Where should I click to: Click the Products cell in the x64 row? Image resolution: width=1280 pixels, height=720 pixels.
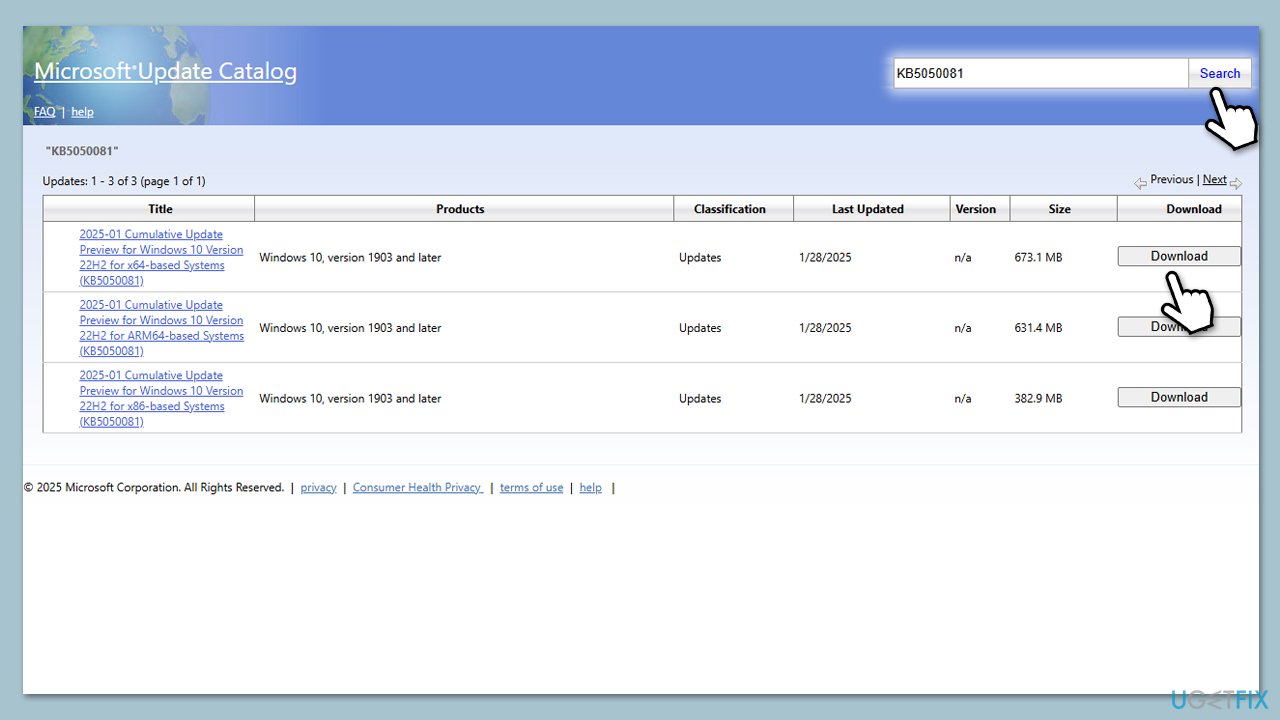350,258
